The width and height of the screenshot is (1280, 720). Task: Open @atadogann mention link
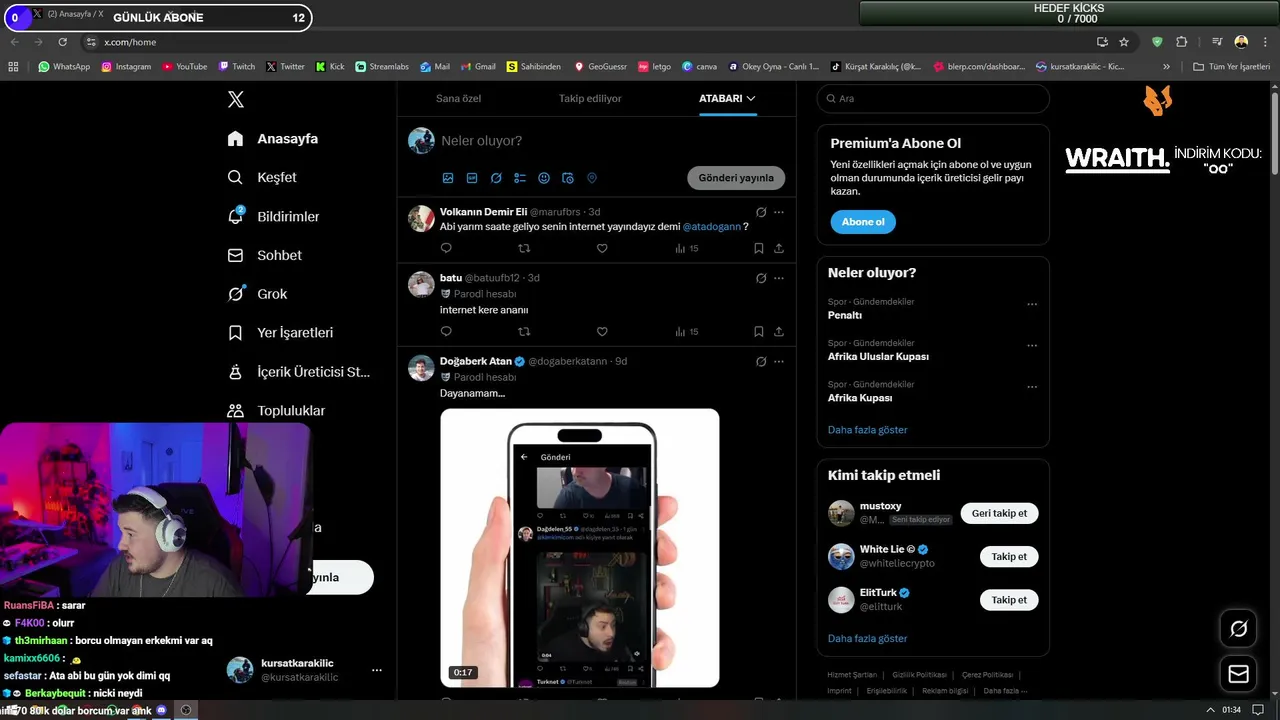(x=712, y=227)
